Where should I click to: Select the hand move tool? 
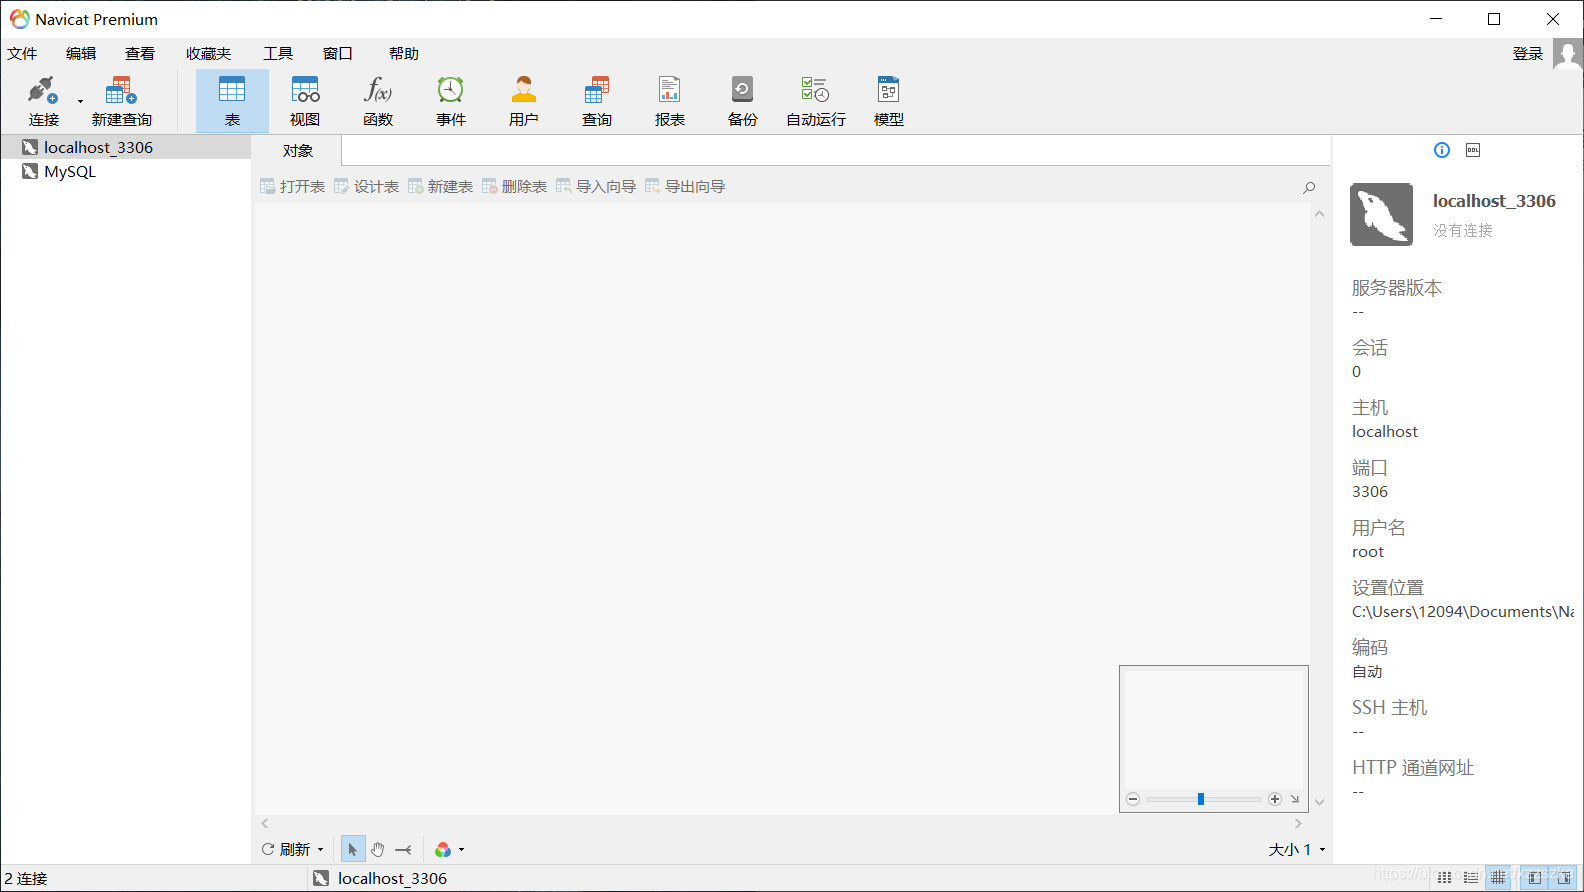[x=378, y=849]
